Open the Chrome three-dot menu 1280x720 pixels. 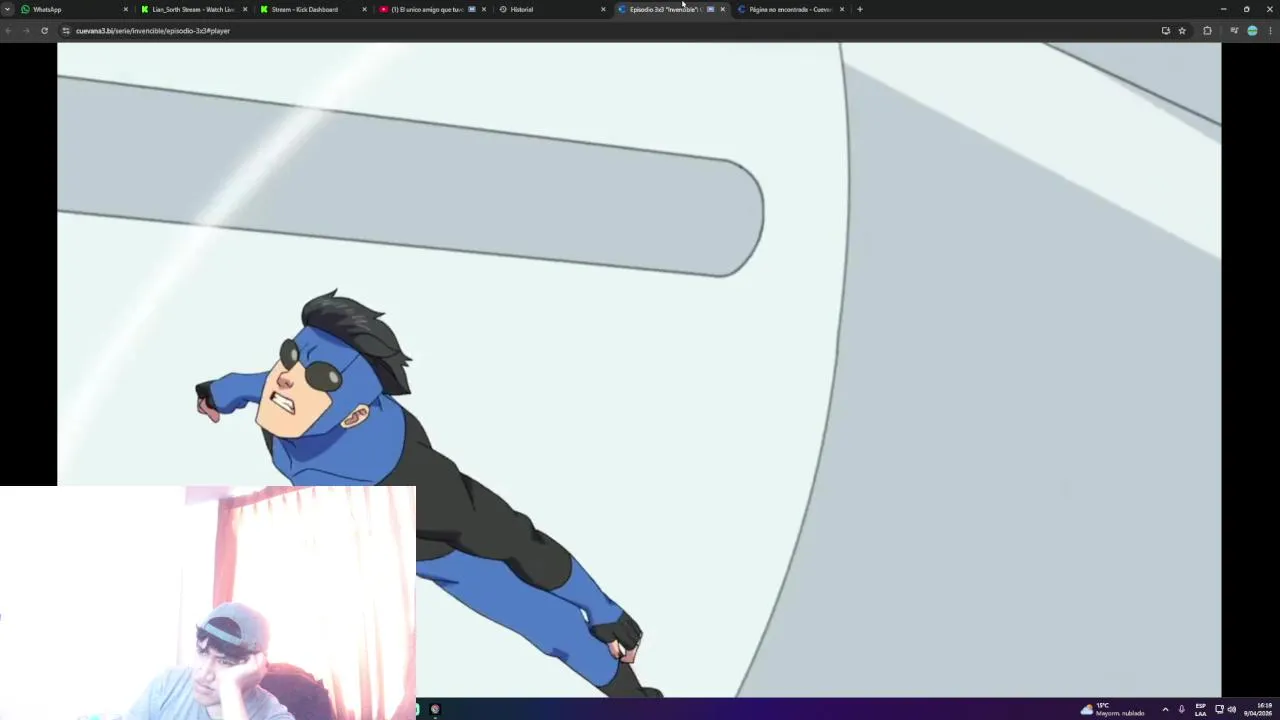1270,31
